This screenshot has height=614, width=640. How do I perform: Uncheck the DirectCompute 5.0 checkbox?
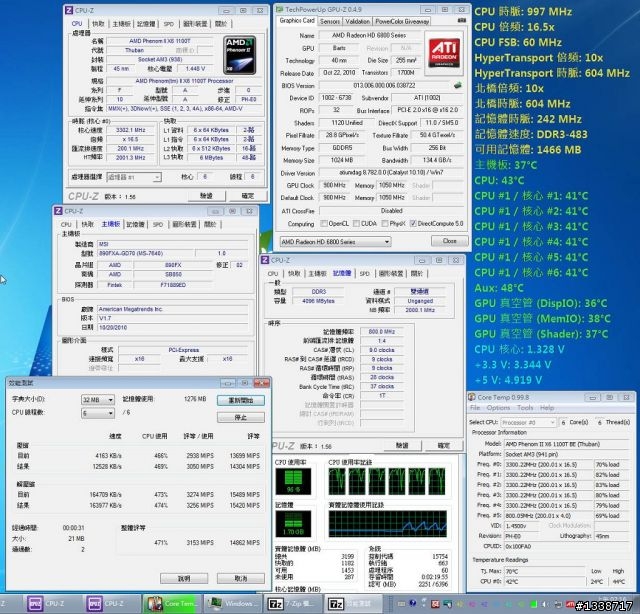click(x=413, y=223)
